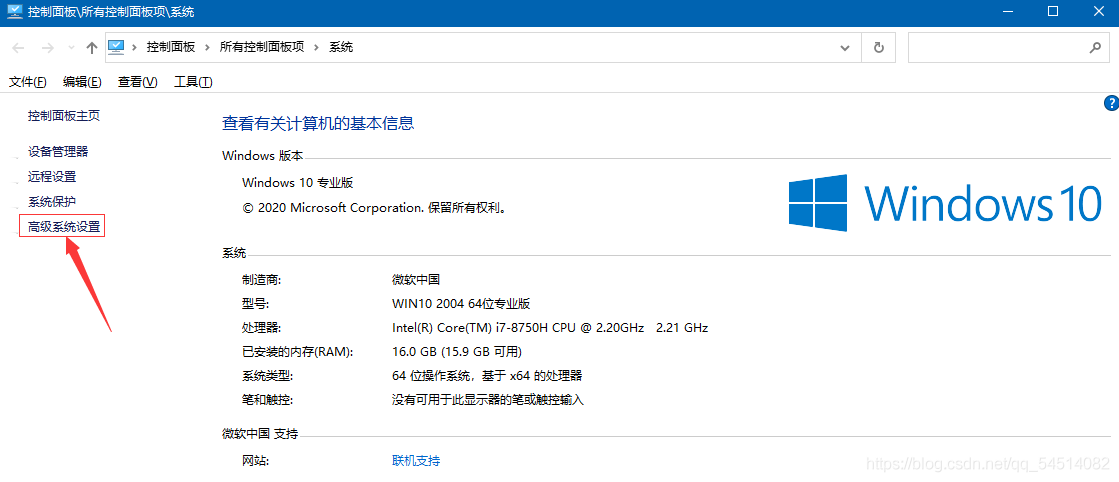The width and height of the screenshot is (1119, 482).
Task: Open 设备管理器
Action: tap(59, 151)
